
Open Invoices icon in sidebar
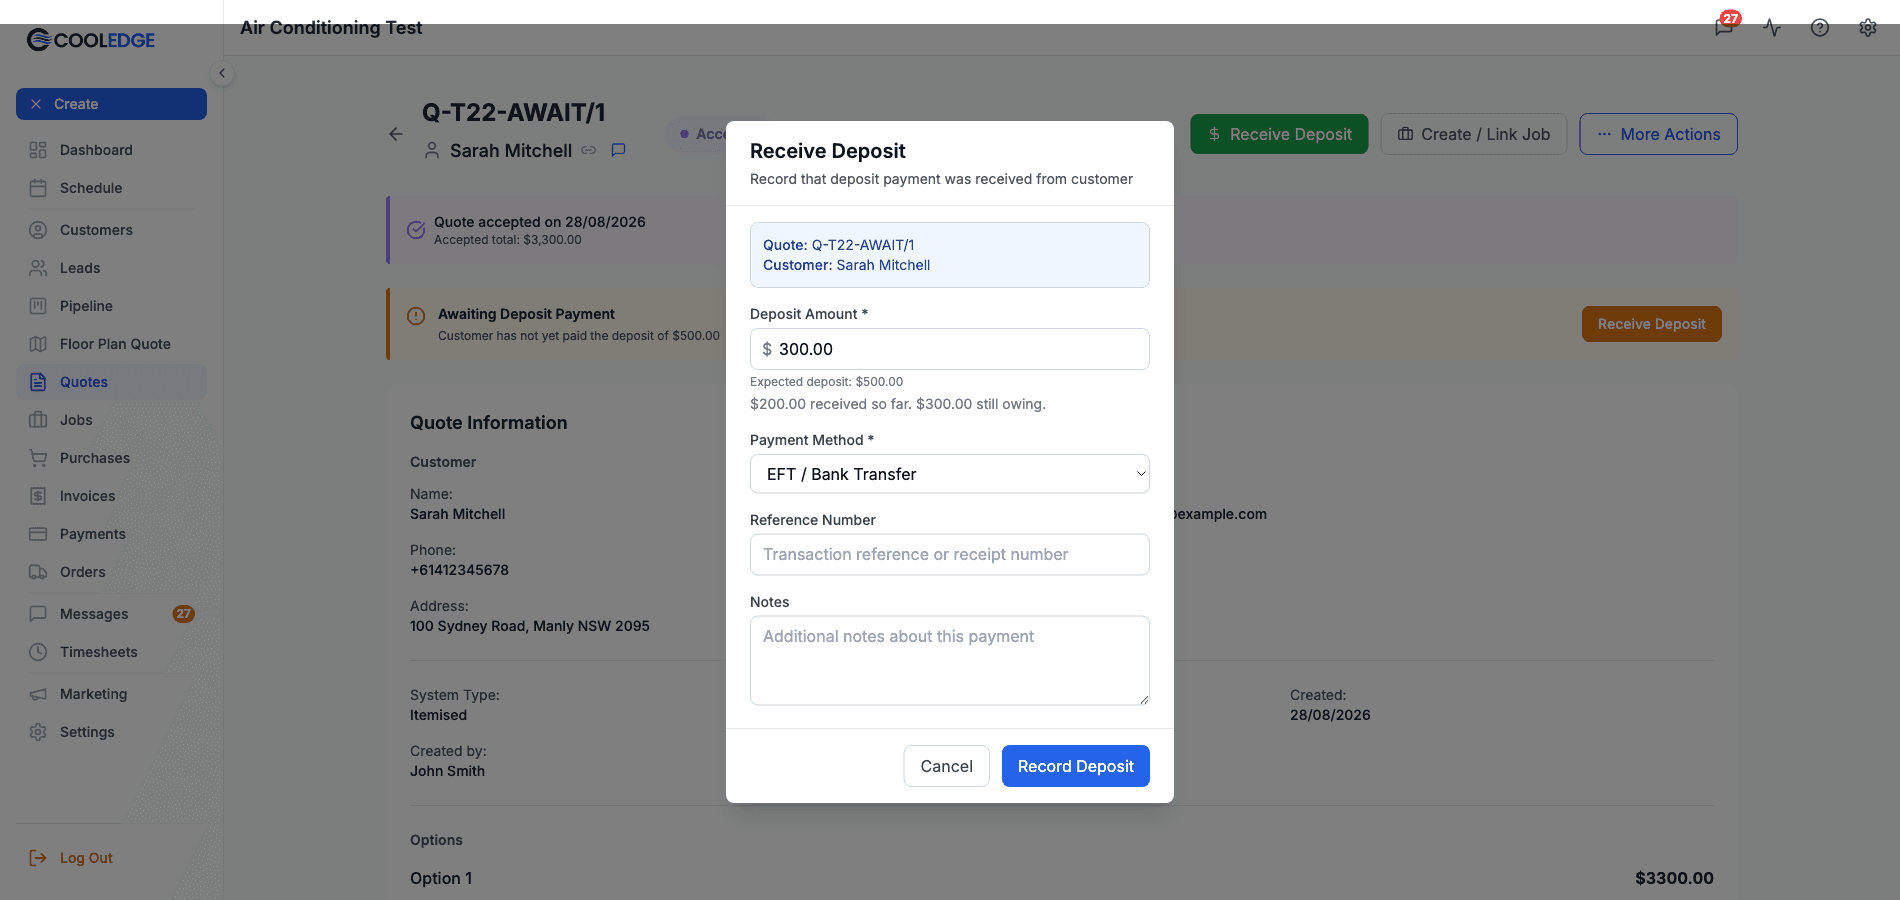tap(38, 496)
